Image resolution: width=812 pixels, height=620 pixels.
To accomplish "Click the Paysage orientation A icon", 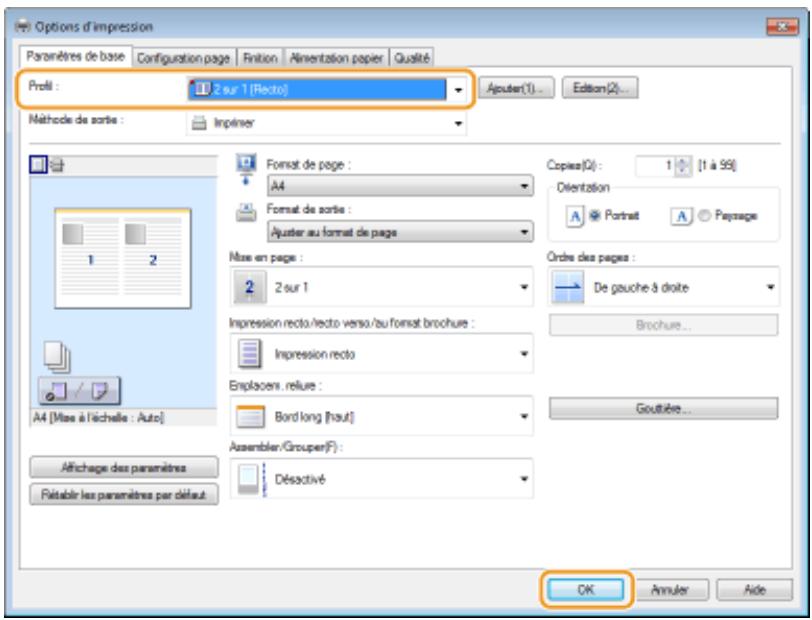I will [x=682, y=216].
